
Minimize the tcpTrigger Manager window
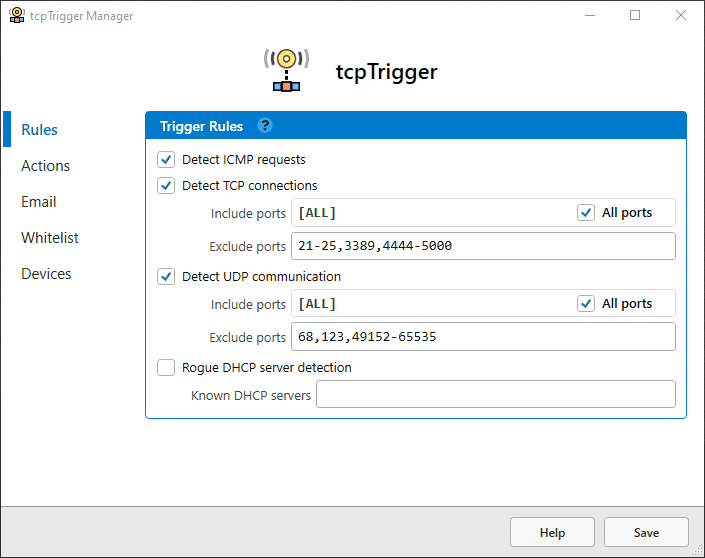(590, 15)
